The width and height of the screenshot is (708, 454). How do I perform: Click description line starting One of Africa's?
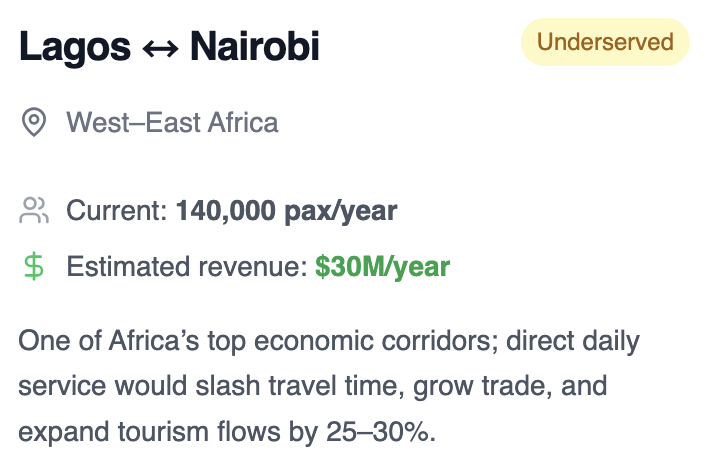pyautogui.click(x=329, y=341)
